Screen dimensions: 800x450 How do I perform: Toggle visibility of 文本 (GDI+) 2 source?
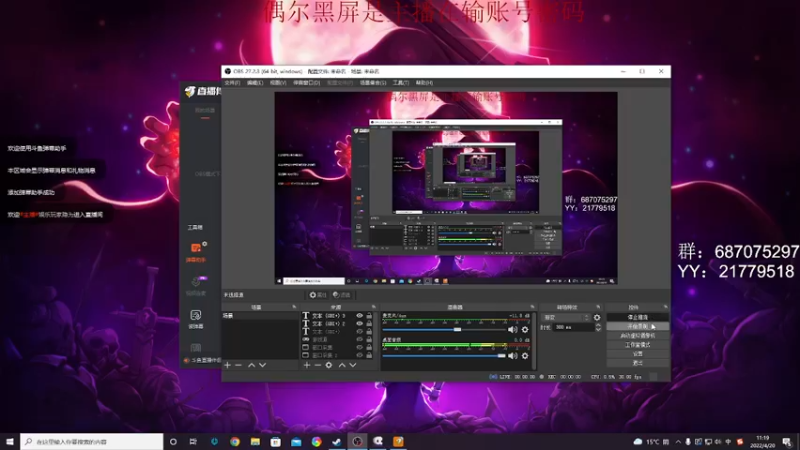point(360,323)
